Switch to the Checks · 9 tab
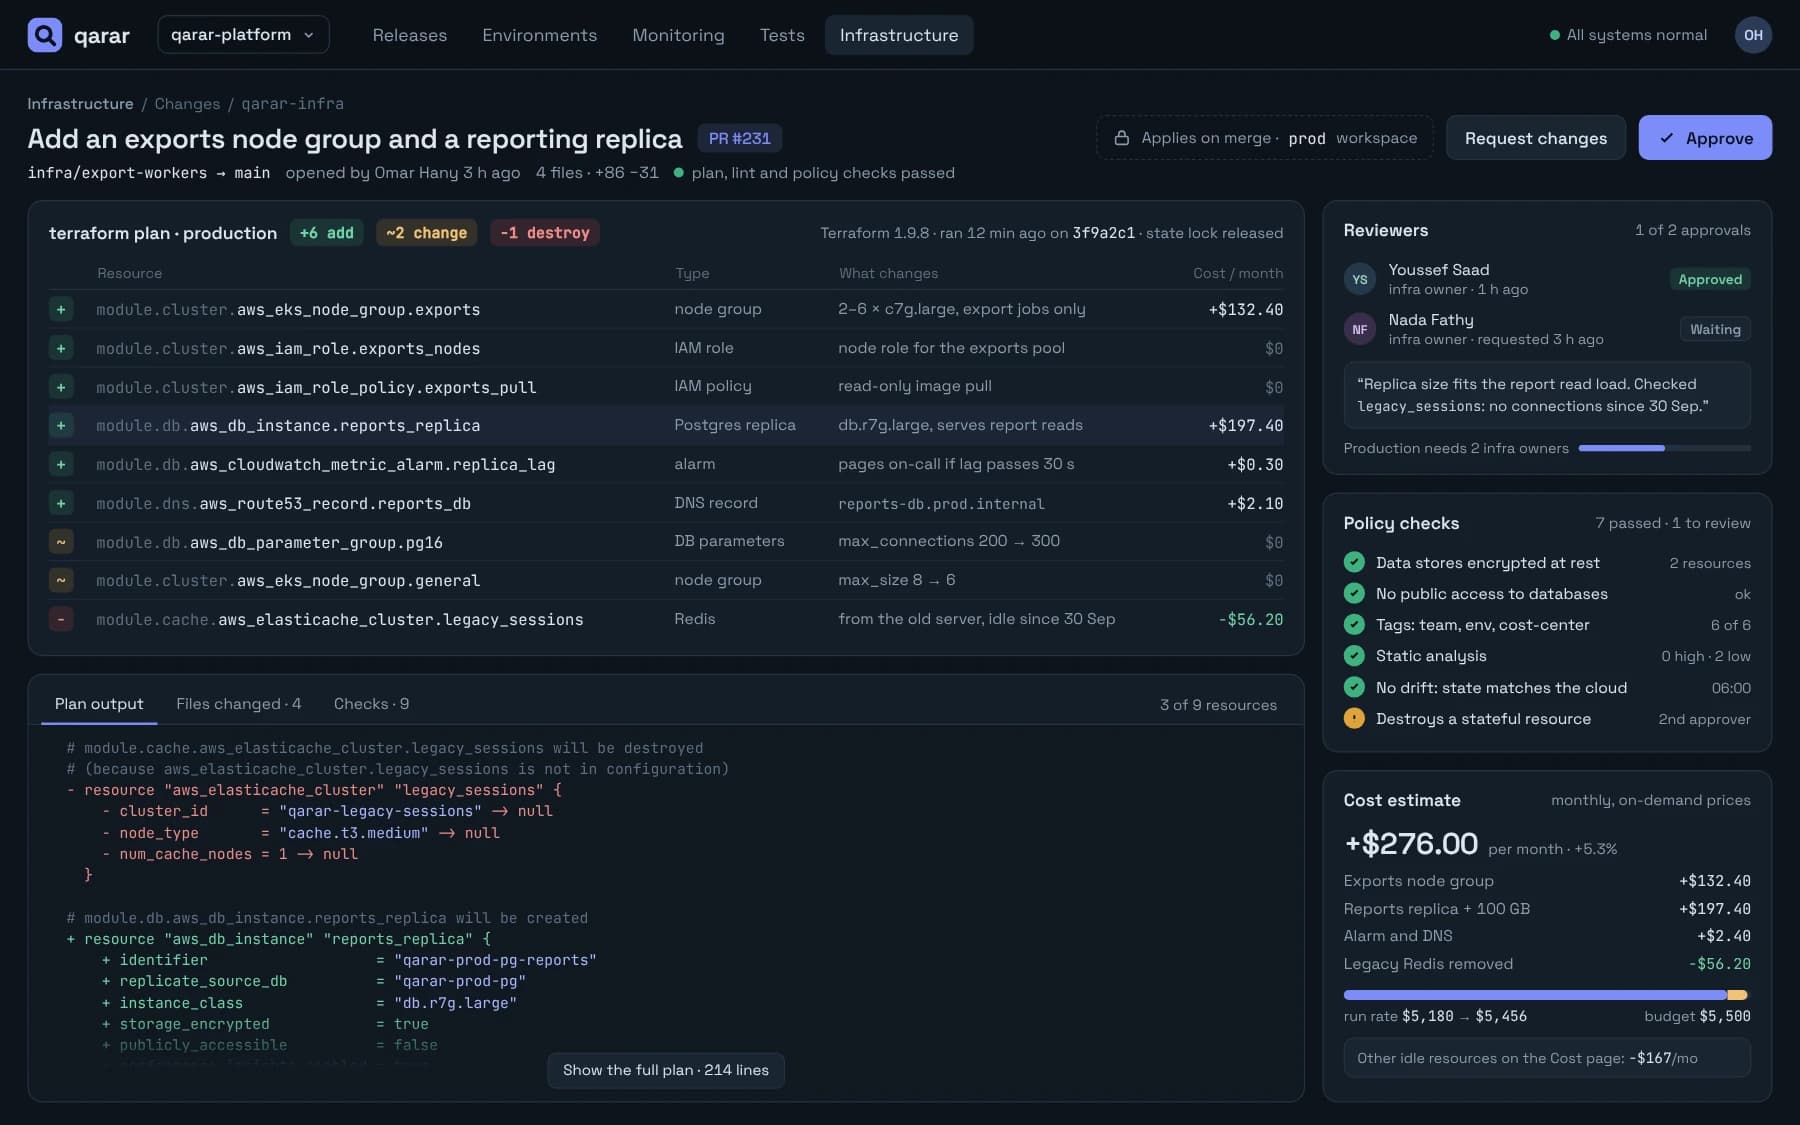The width and height of the screenshot is (1800, 1125). tap(371, 704)
